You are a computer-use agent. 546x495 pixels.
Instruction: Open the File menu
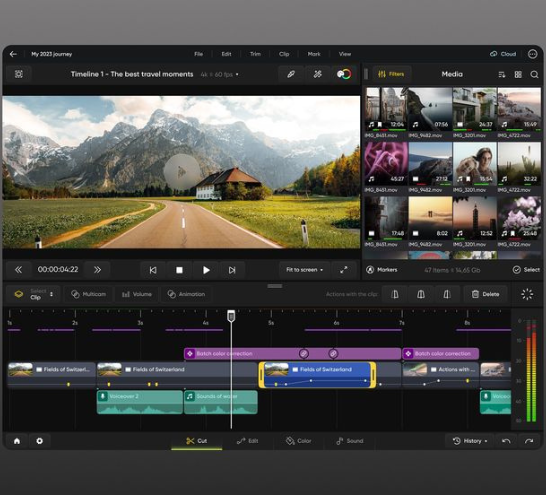(198, 54)
